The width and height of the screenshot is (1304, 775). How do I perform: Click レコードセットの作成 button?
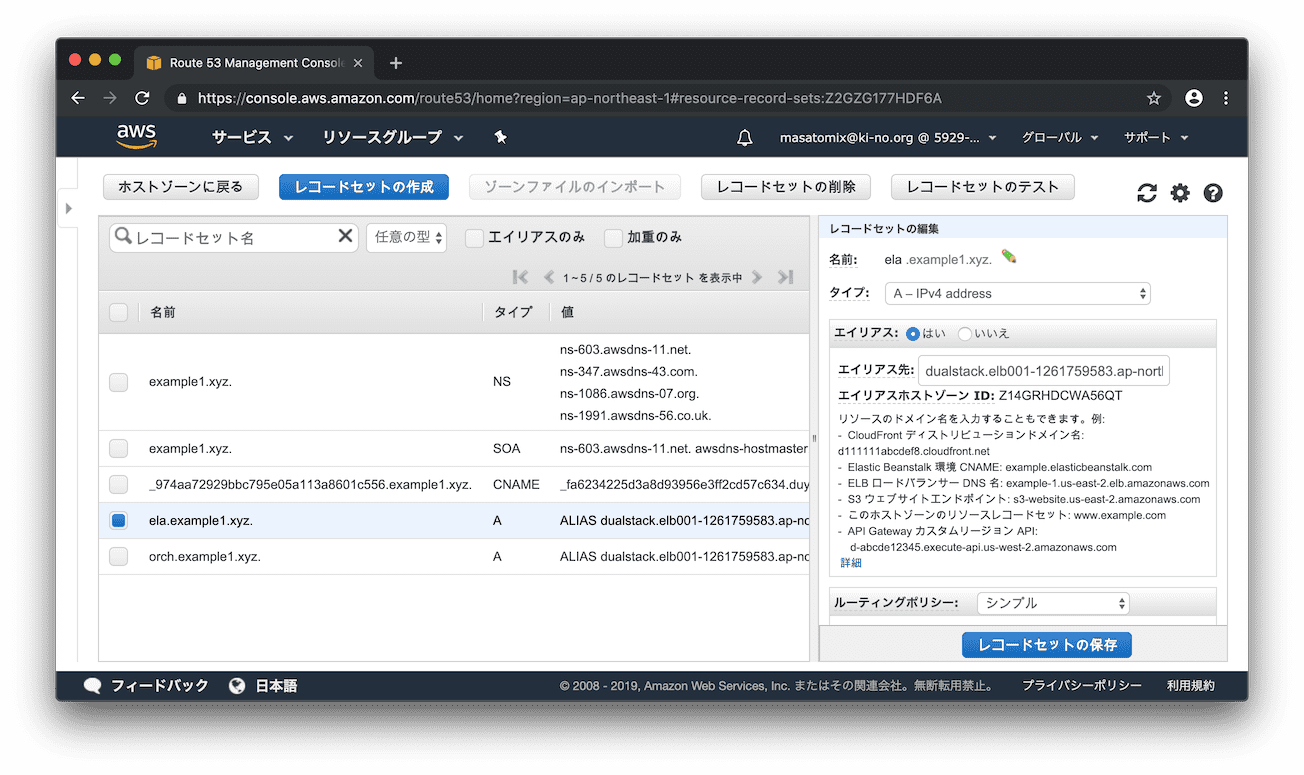tap(364, 187)
